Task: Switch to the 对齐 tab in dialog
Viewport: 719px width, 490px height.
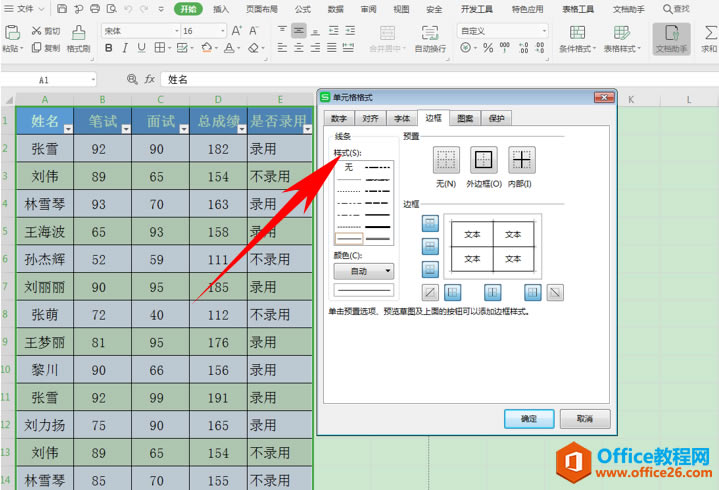Action: tap(371, 118)
